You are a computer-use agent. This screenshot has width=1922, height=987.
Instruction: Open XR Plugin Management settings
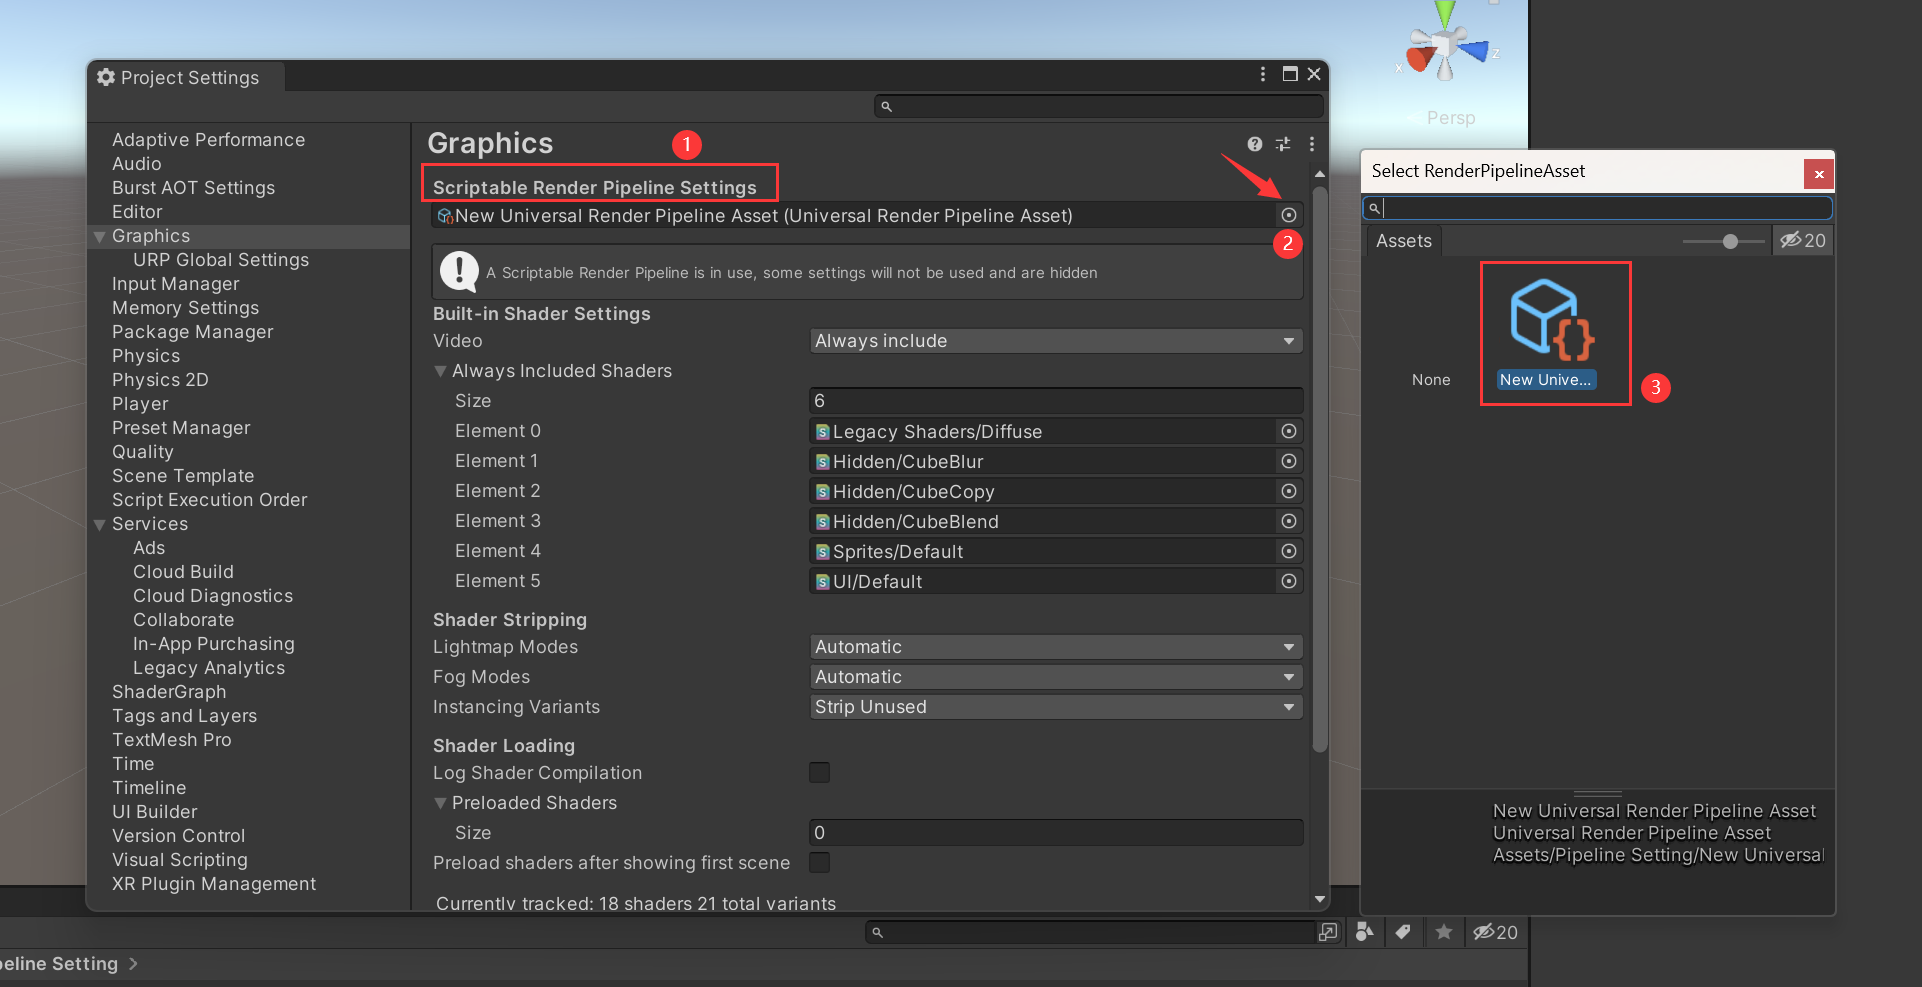click(214, 884)
